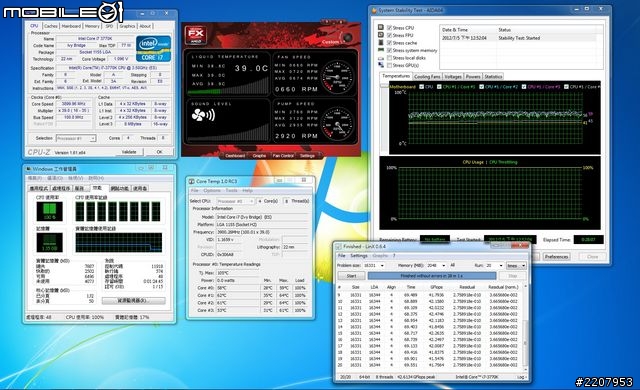
Task: Click the Stress CPU chip icon in AIDA64
Action: [381, 28]
